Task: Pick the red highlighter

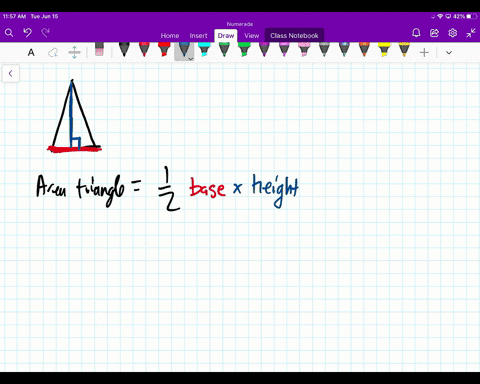Action: click(164, 49)
